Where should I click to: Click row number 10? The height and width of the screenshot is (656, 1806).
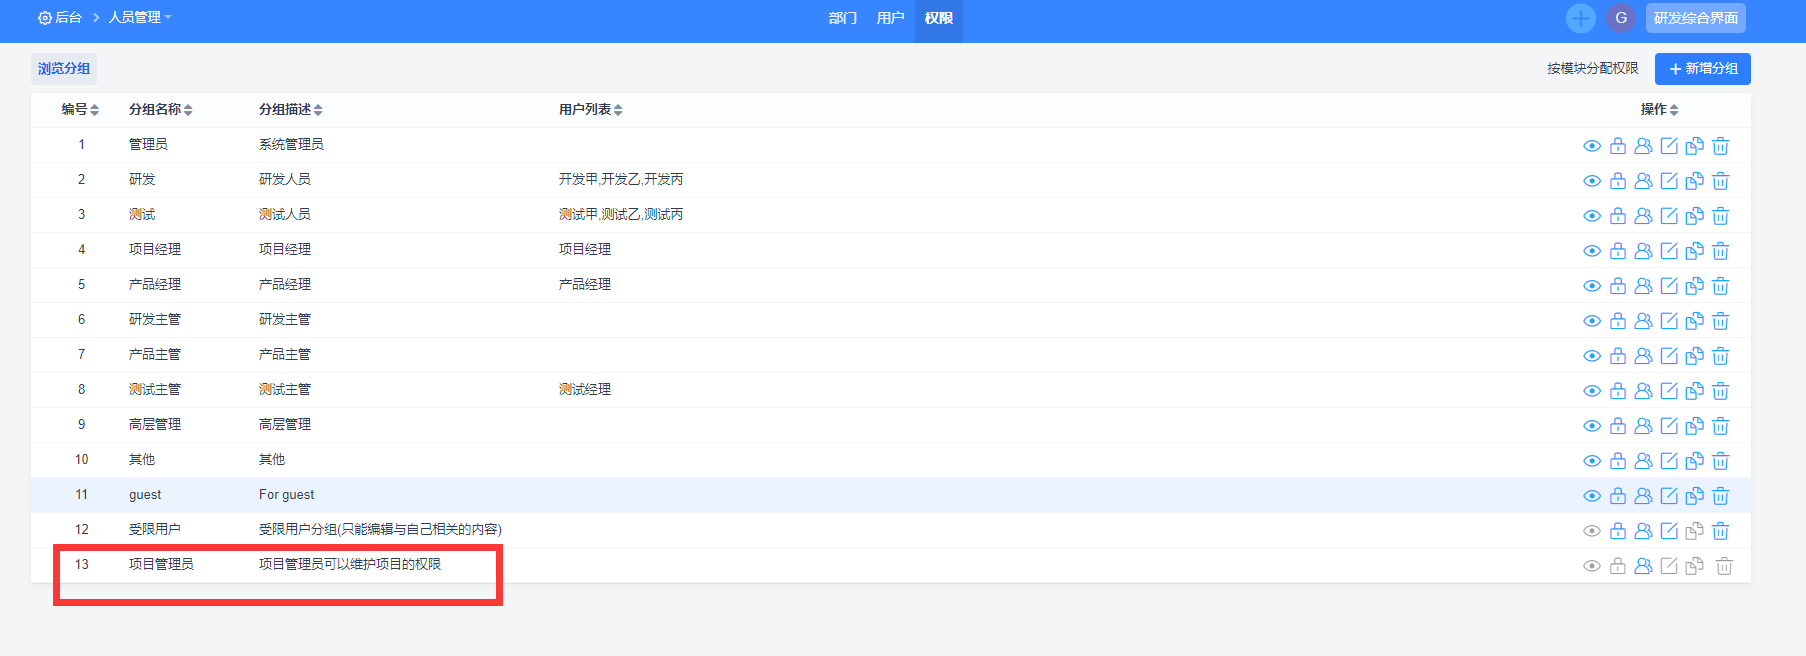[x=82, y=459]
